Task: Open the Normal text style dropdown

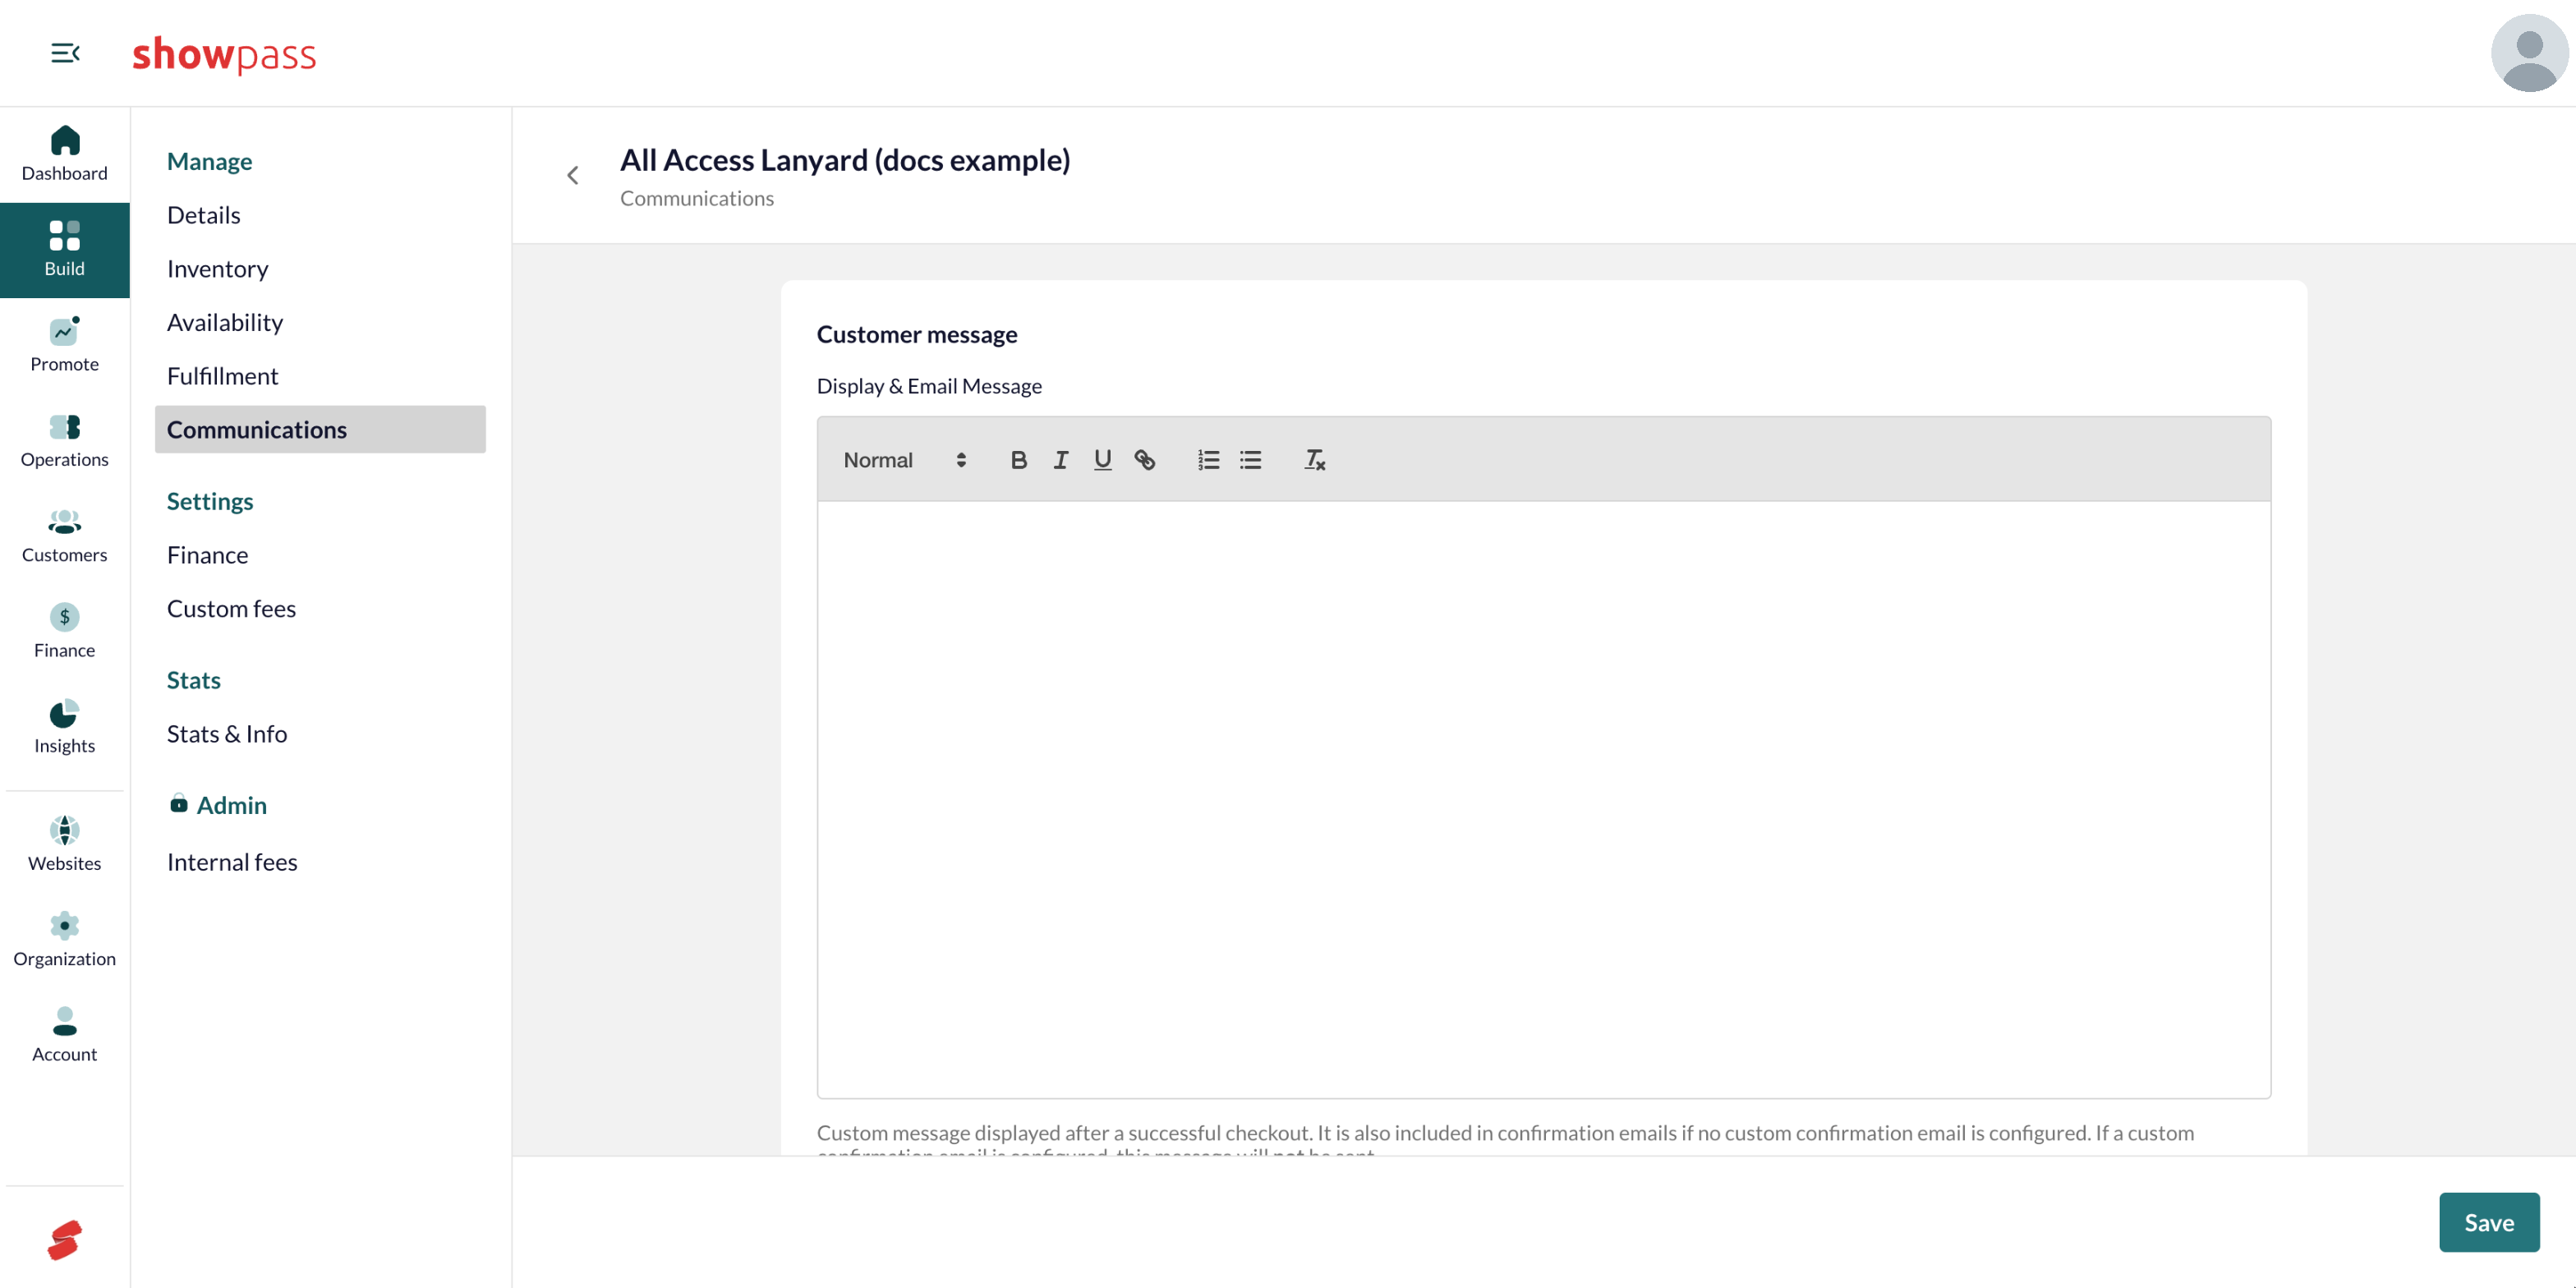Action: tap(905, 460)
